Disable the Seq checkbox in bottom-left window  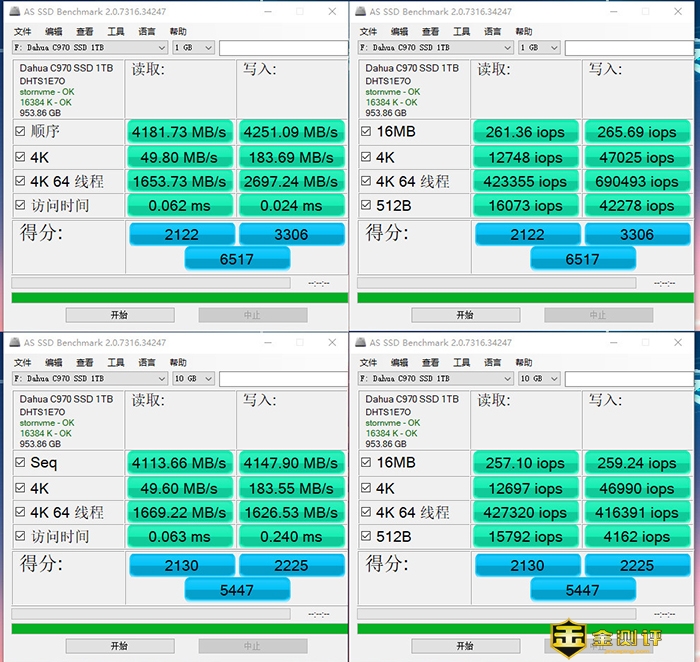(x=21, y=463)
